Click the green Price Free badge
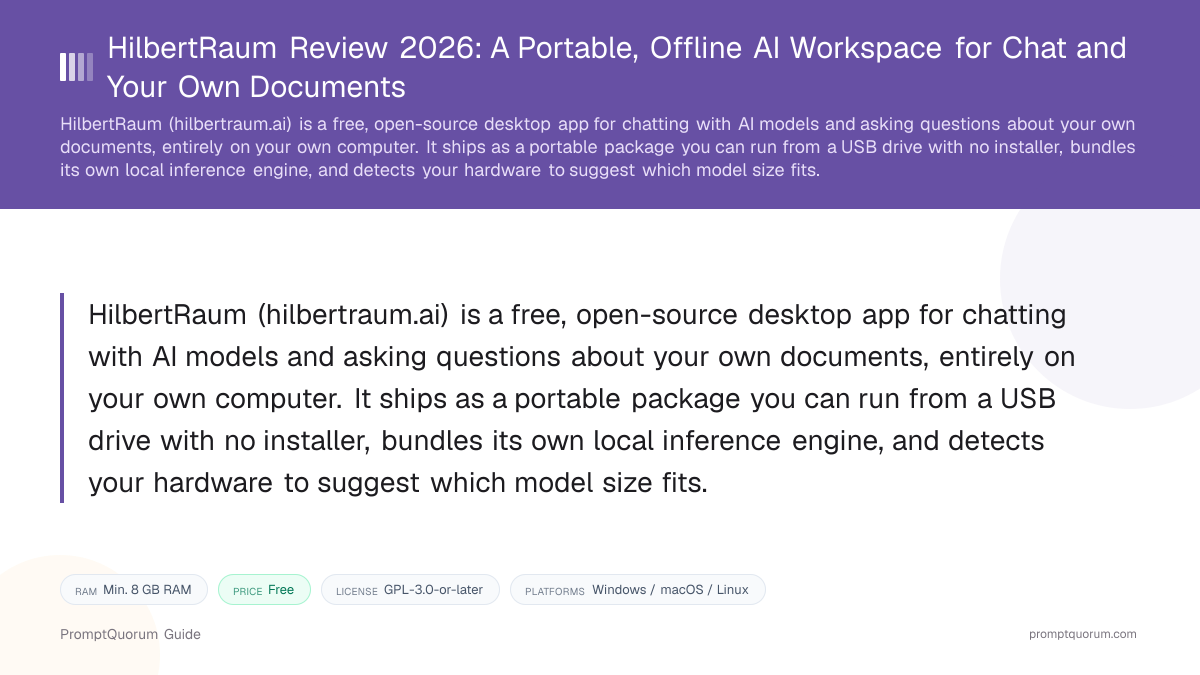 pyautogui.click(x=264, y=590)
